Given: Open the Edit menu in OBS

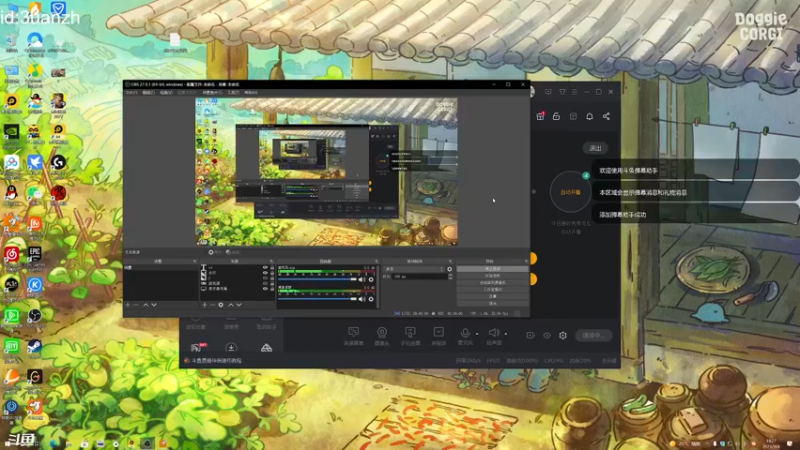Looking at the screenshot, I should pyautogui.click(x=148, y=92).
